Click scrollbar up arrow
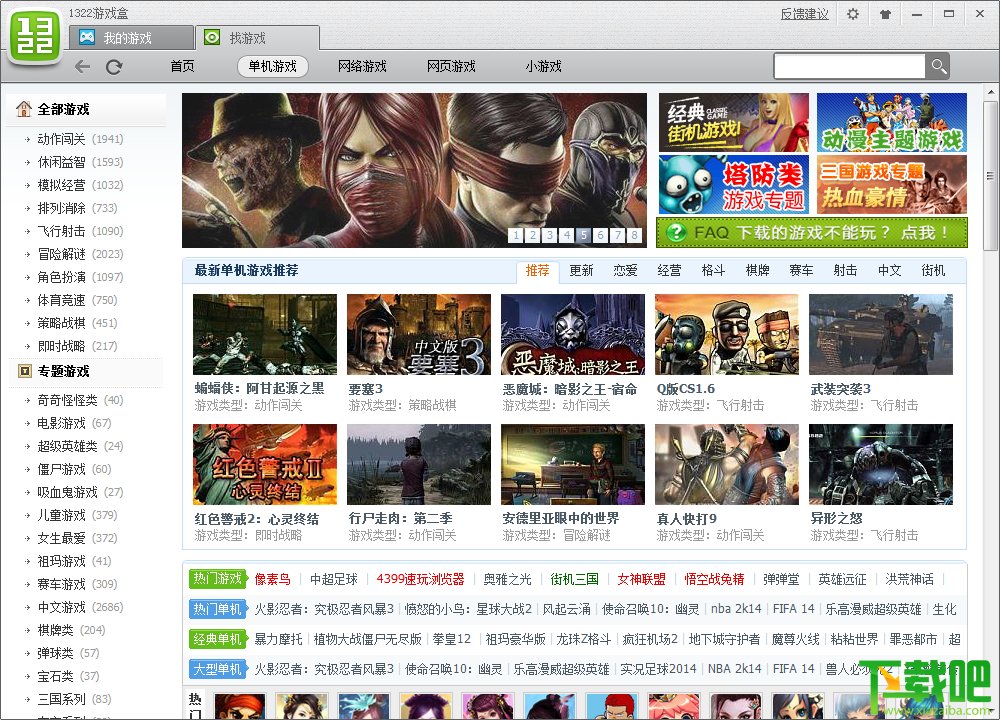This screenshot has height=720, width=1000. [990, 92]
